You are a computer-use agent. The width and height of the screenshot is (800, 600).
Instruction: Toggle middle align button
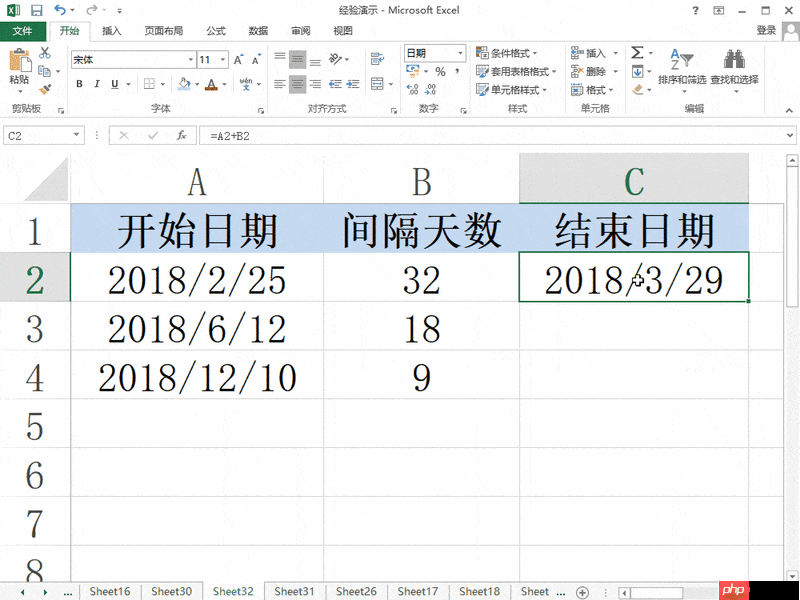coord(297,60)
